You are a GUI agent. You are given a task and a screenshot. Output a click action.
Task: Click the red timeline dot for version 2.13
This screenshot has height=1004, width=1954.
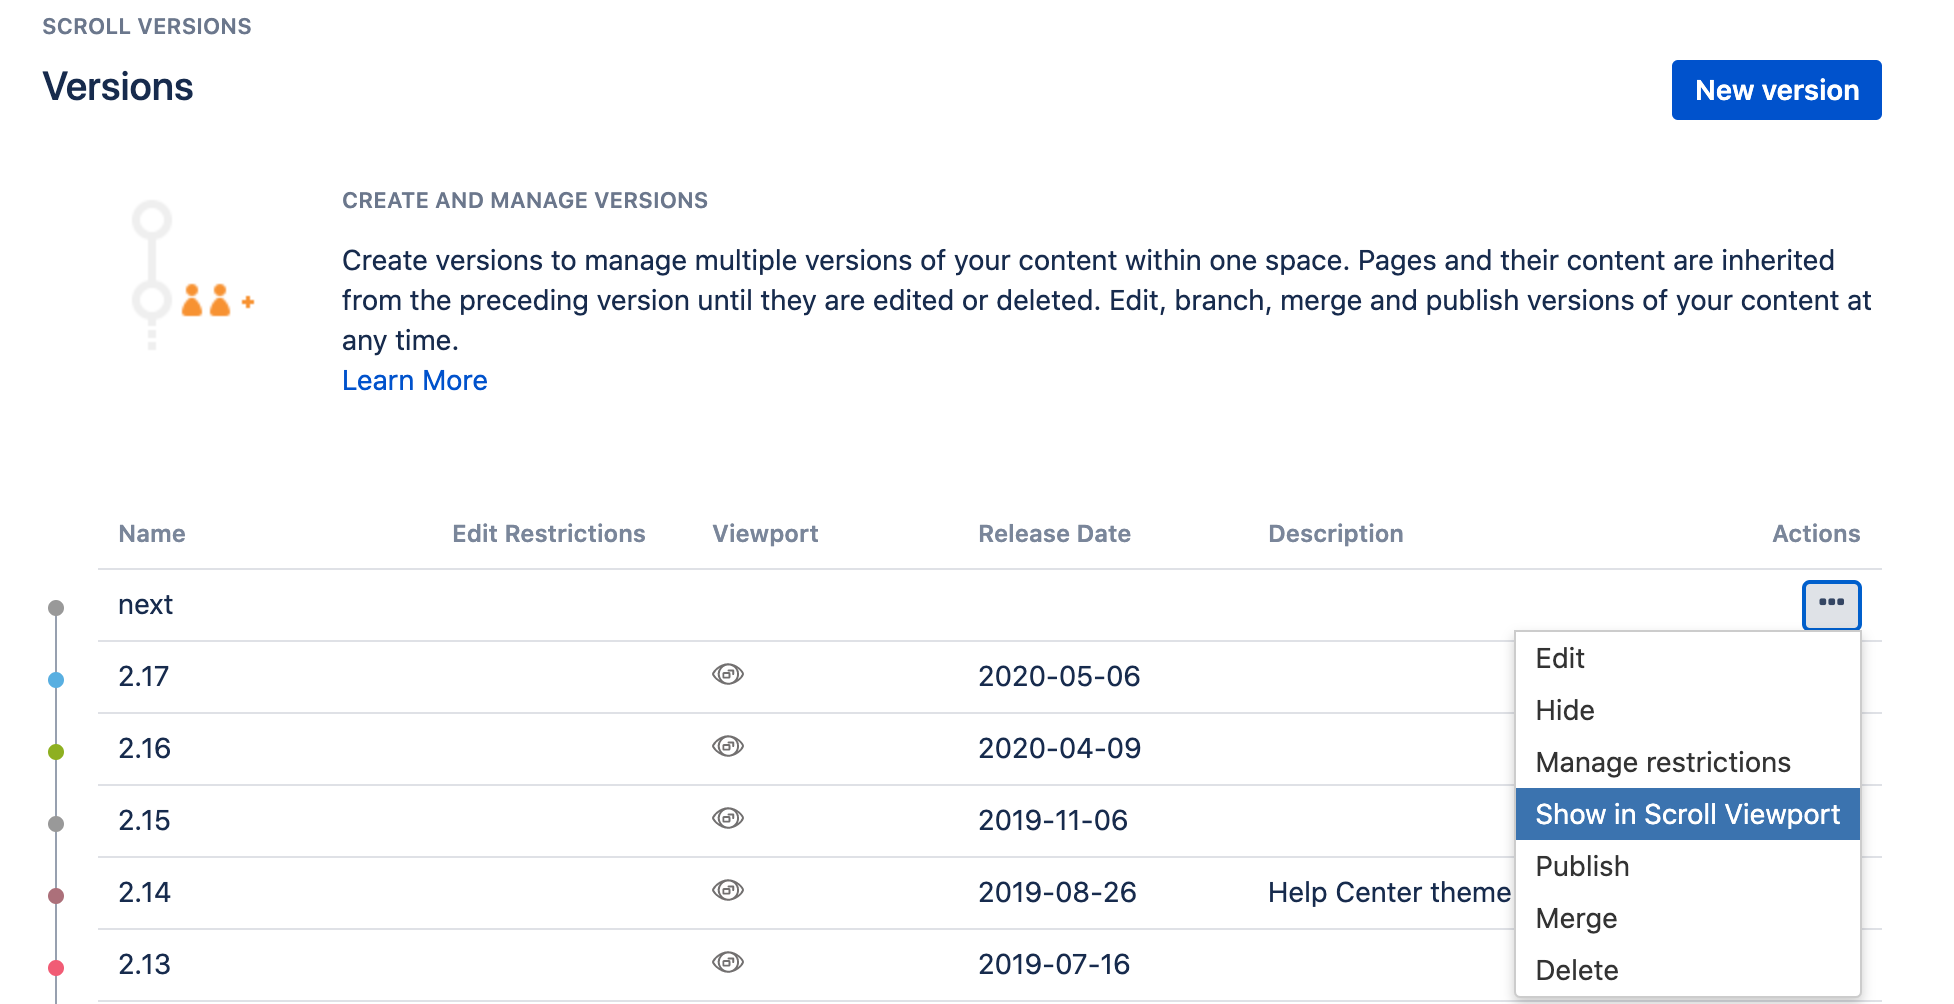(x=56, y=968)
